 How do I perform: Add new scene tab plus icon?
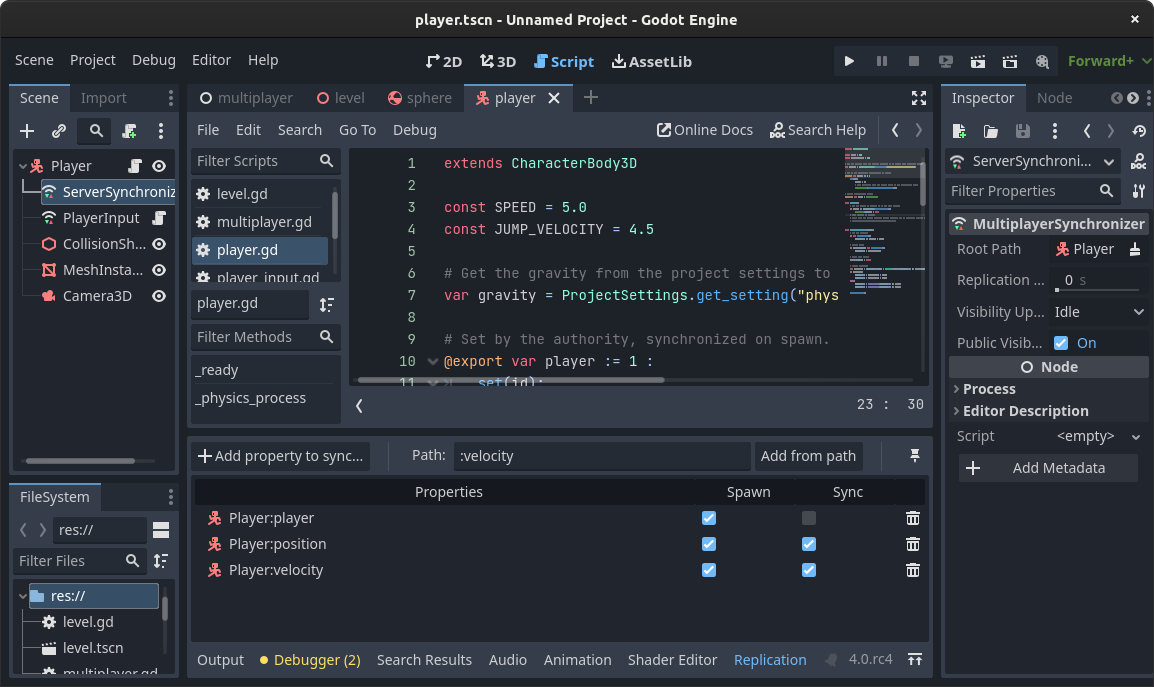click(x=590, y=97)
